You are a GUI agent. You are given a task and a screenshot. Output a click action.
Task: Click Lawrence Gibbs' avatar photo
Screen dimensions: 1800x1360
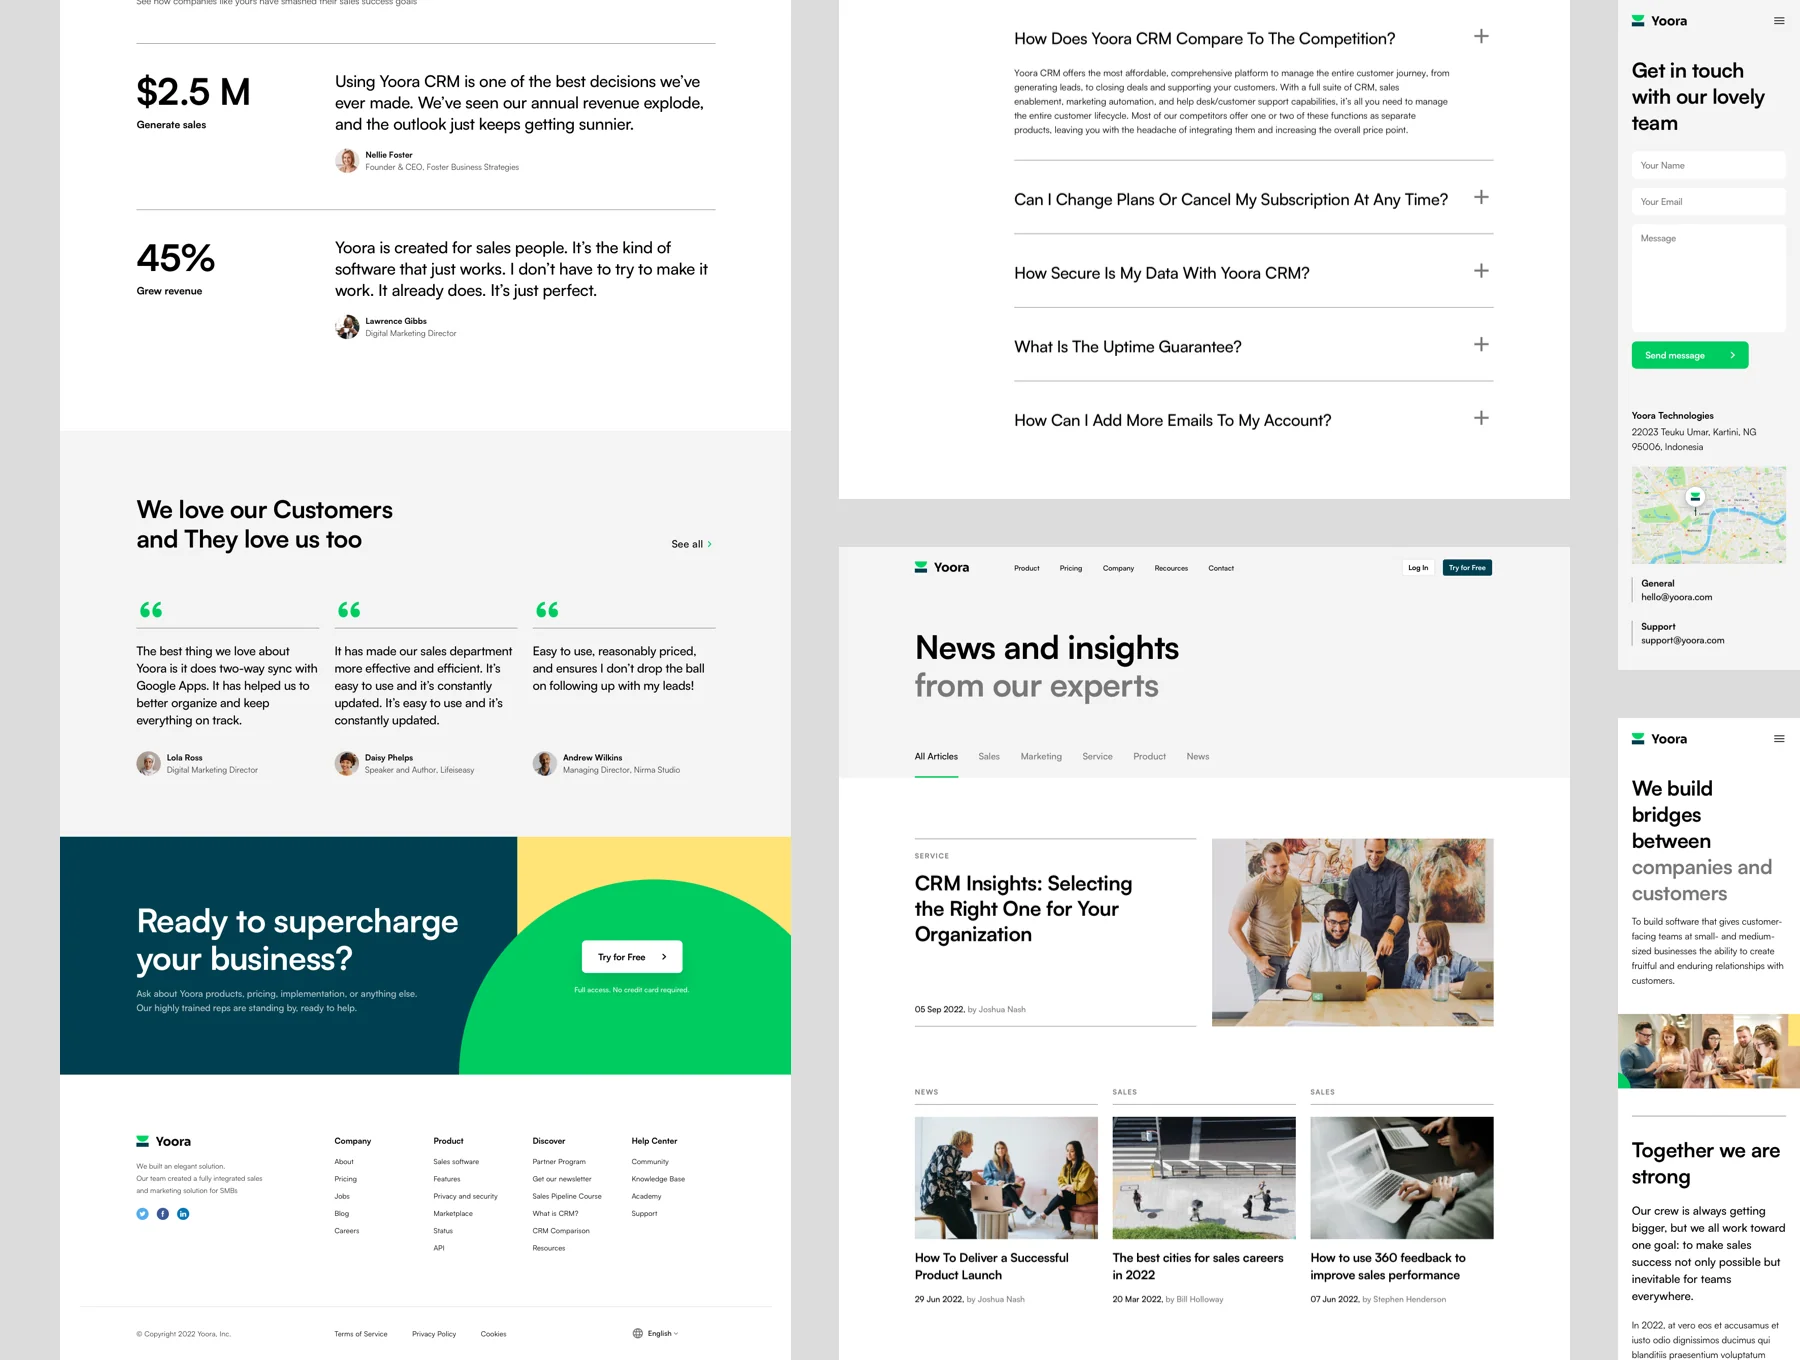347,326
